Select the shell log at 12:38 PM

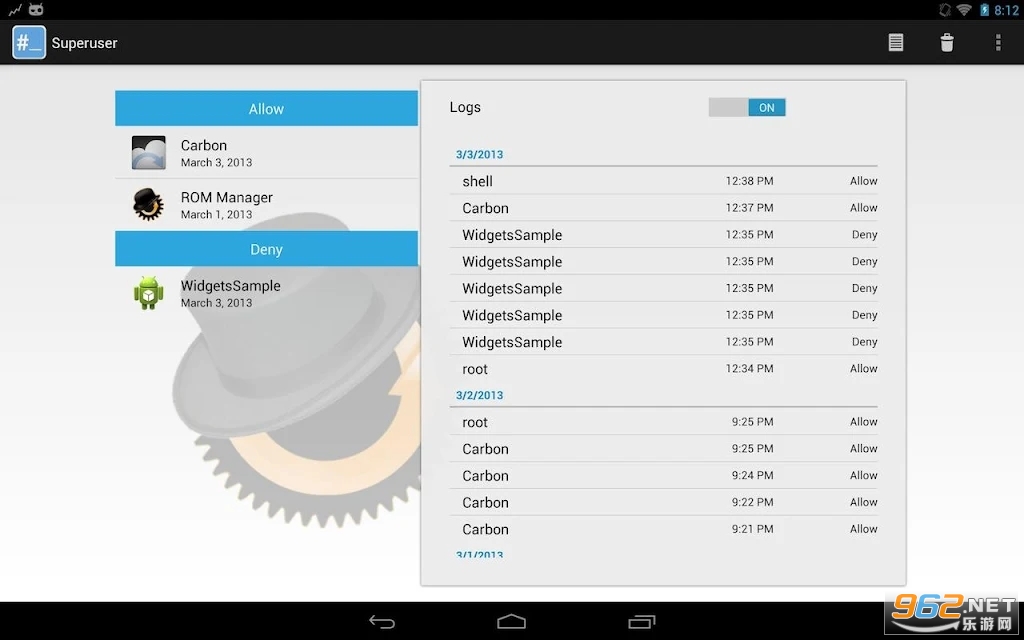coord(664,181)
